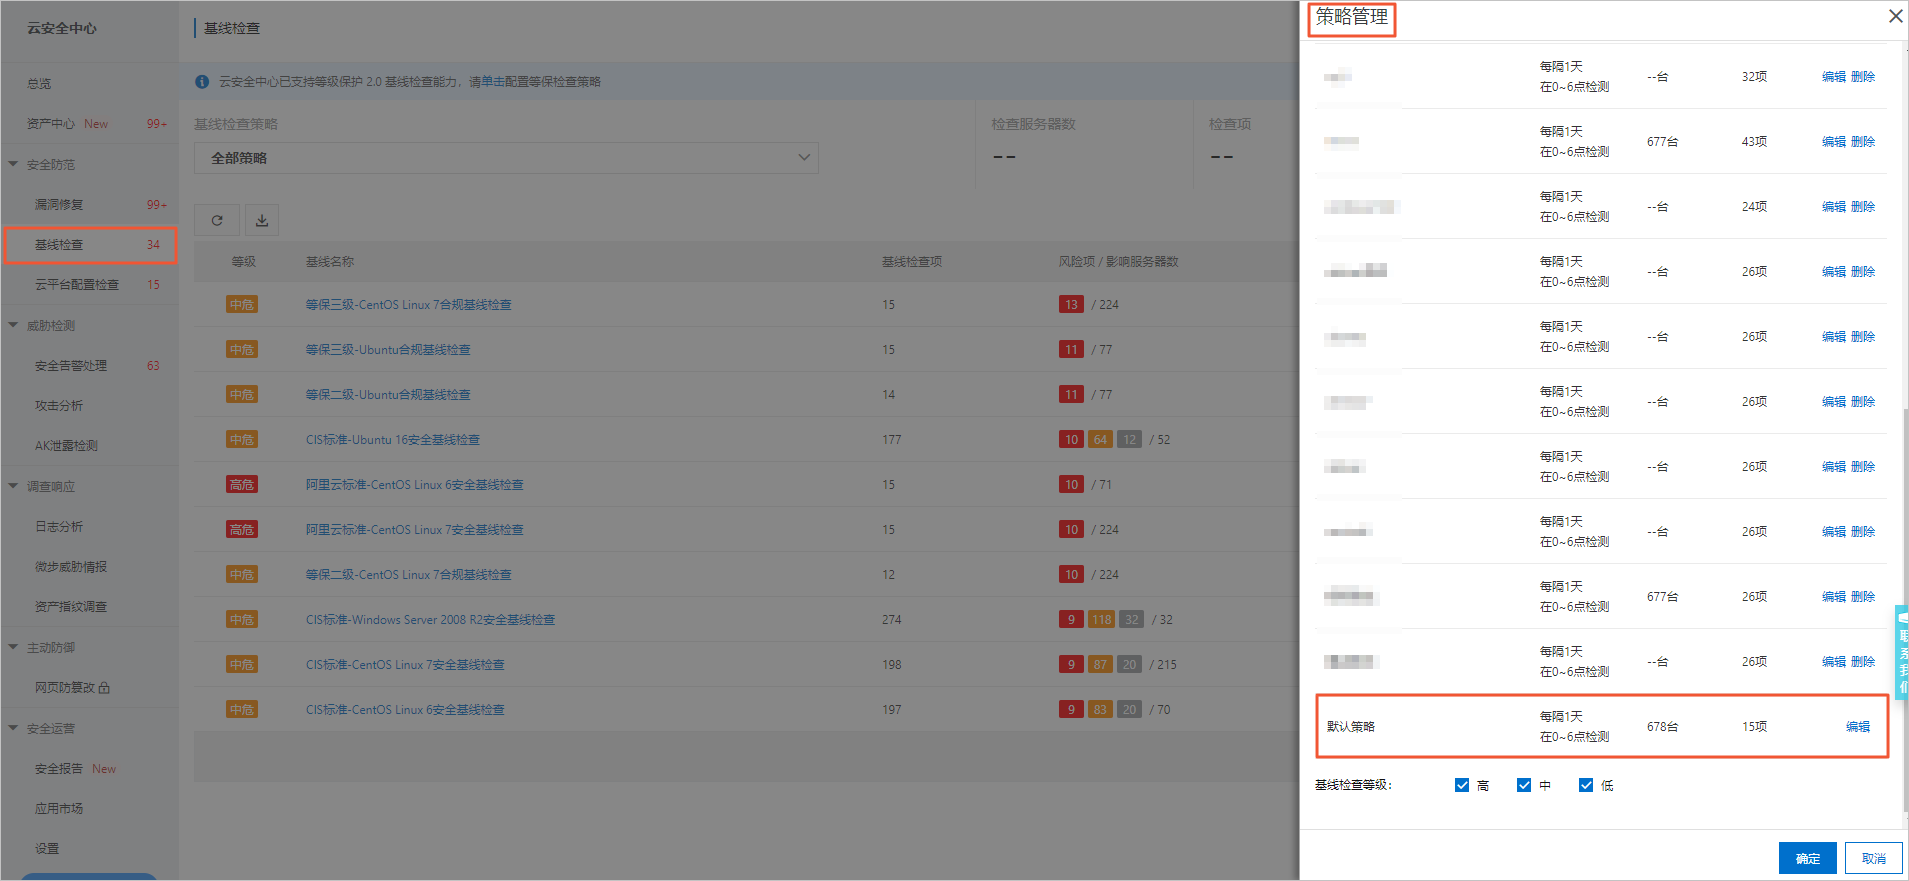Viewport: 1909px width, 881px height.
Task: Open CIS标准-CentOS Linux 6安全基线检查 link
Action: pyautogui.click(x=405, y=710)
